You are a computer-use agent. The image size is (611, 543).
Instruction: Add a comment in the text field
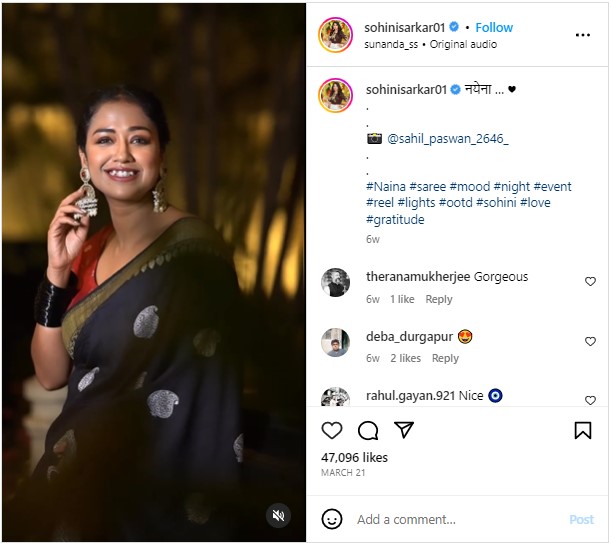point(460,519)
